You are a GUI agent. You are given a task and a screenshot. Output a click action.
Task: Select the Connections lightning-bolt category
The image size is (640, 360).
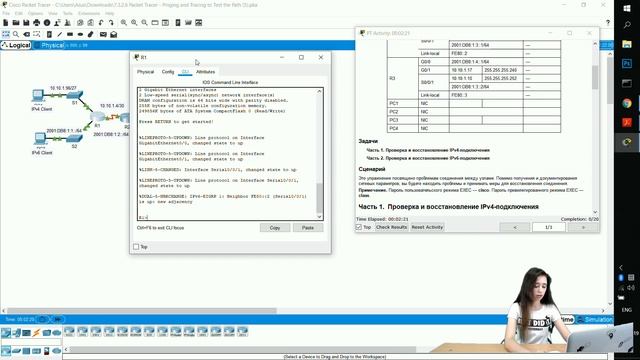tap(36, 333)
